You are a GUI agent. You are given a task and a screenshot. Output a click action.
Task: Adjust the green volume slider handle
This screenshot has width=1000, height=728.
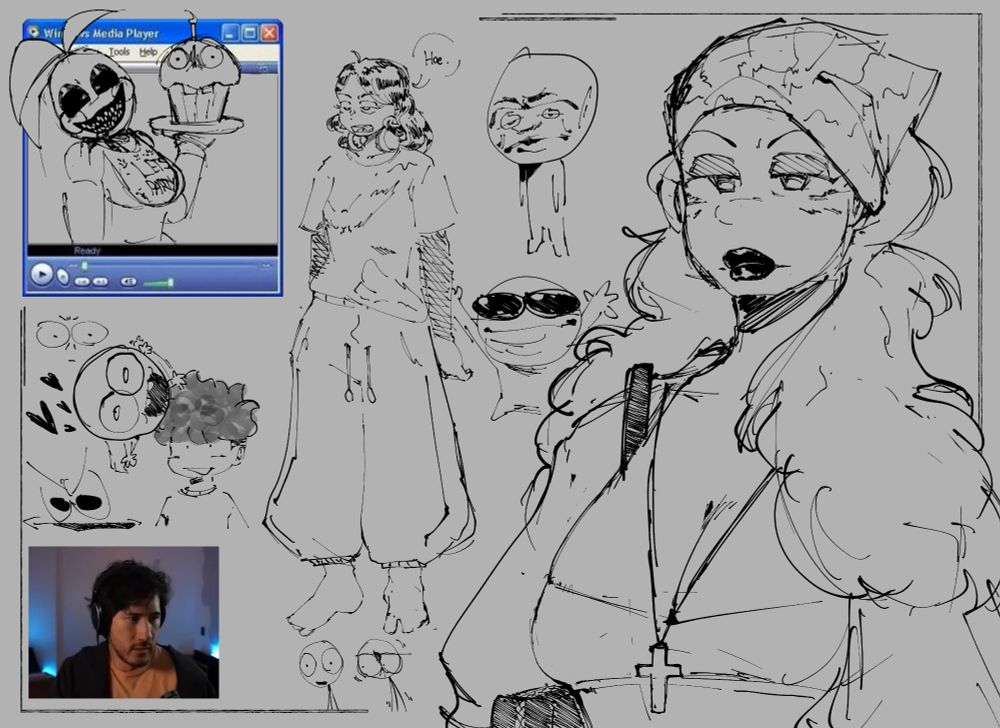click(x=170, y=282)
